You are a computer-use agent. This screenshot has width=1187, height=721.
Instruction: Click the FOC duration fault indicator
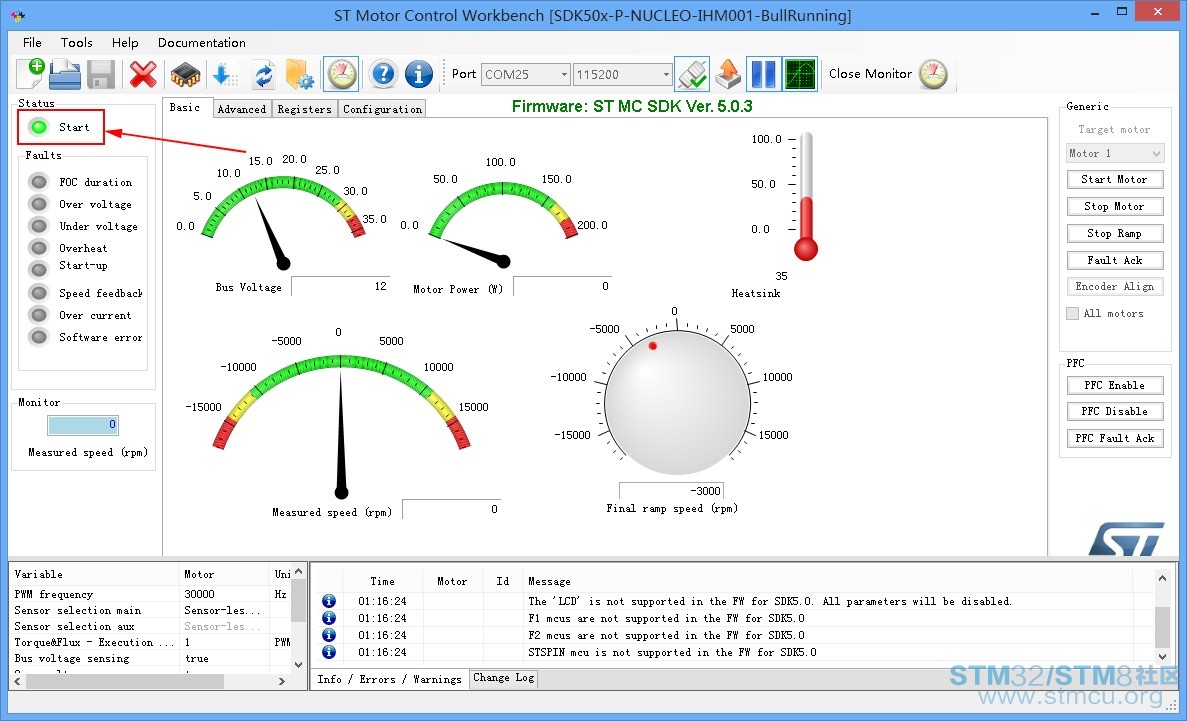[39, 182]
